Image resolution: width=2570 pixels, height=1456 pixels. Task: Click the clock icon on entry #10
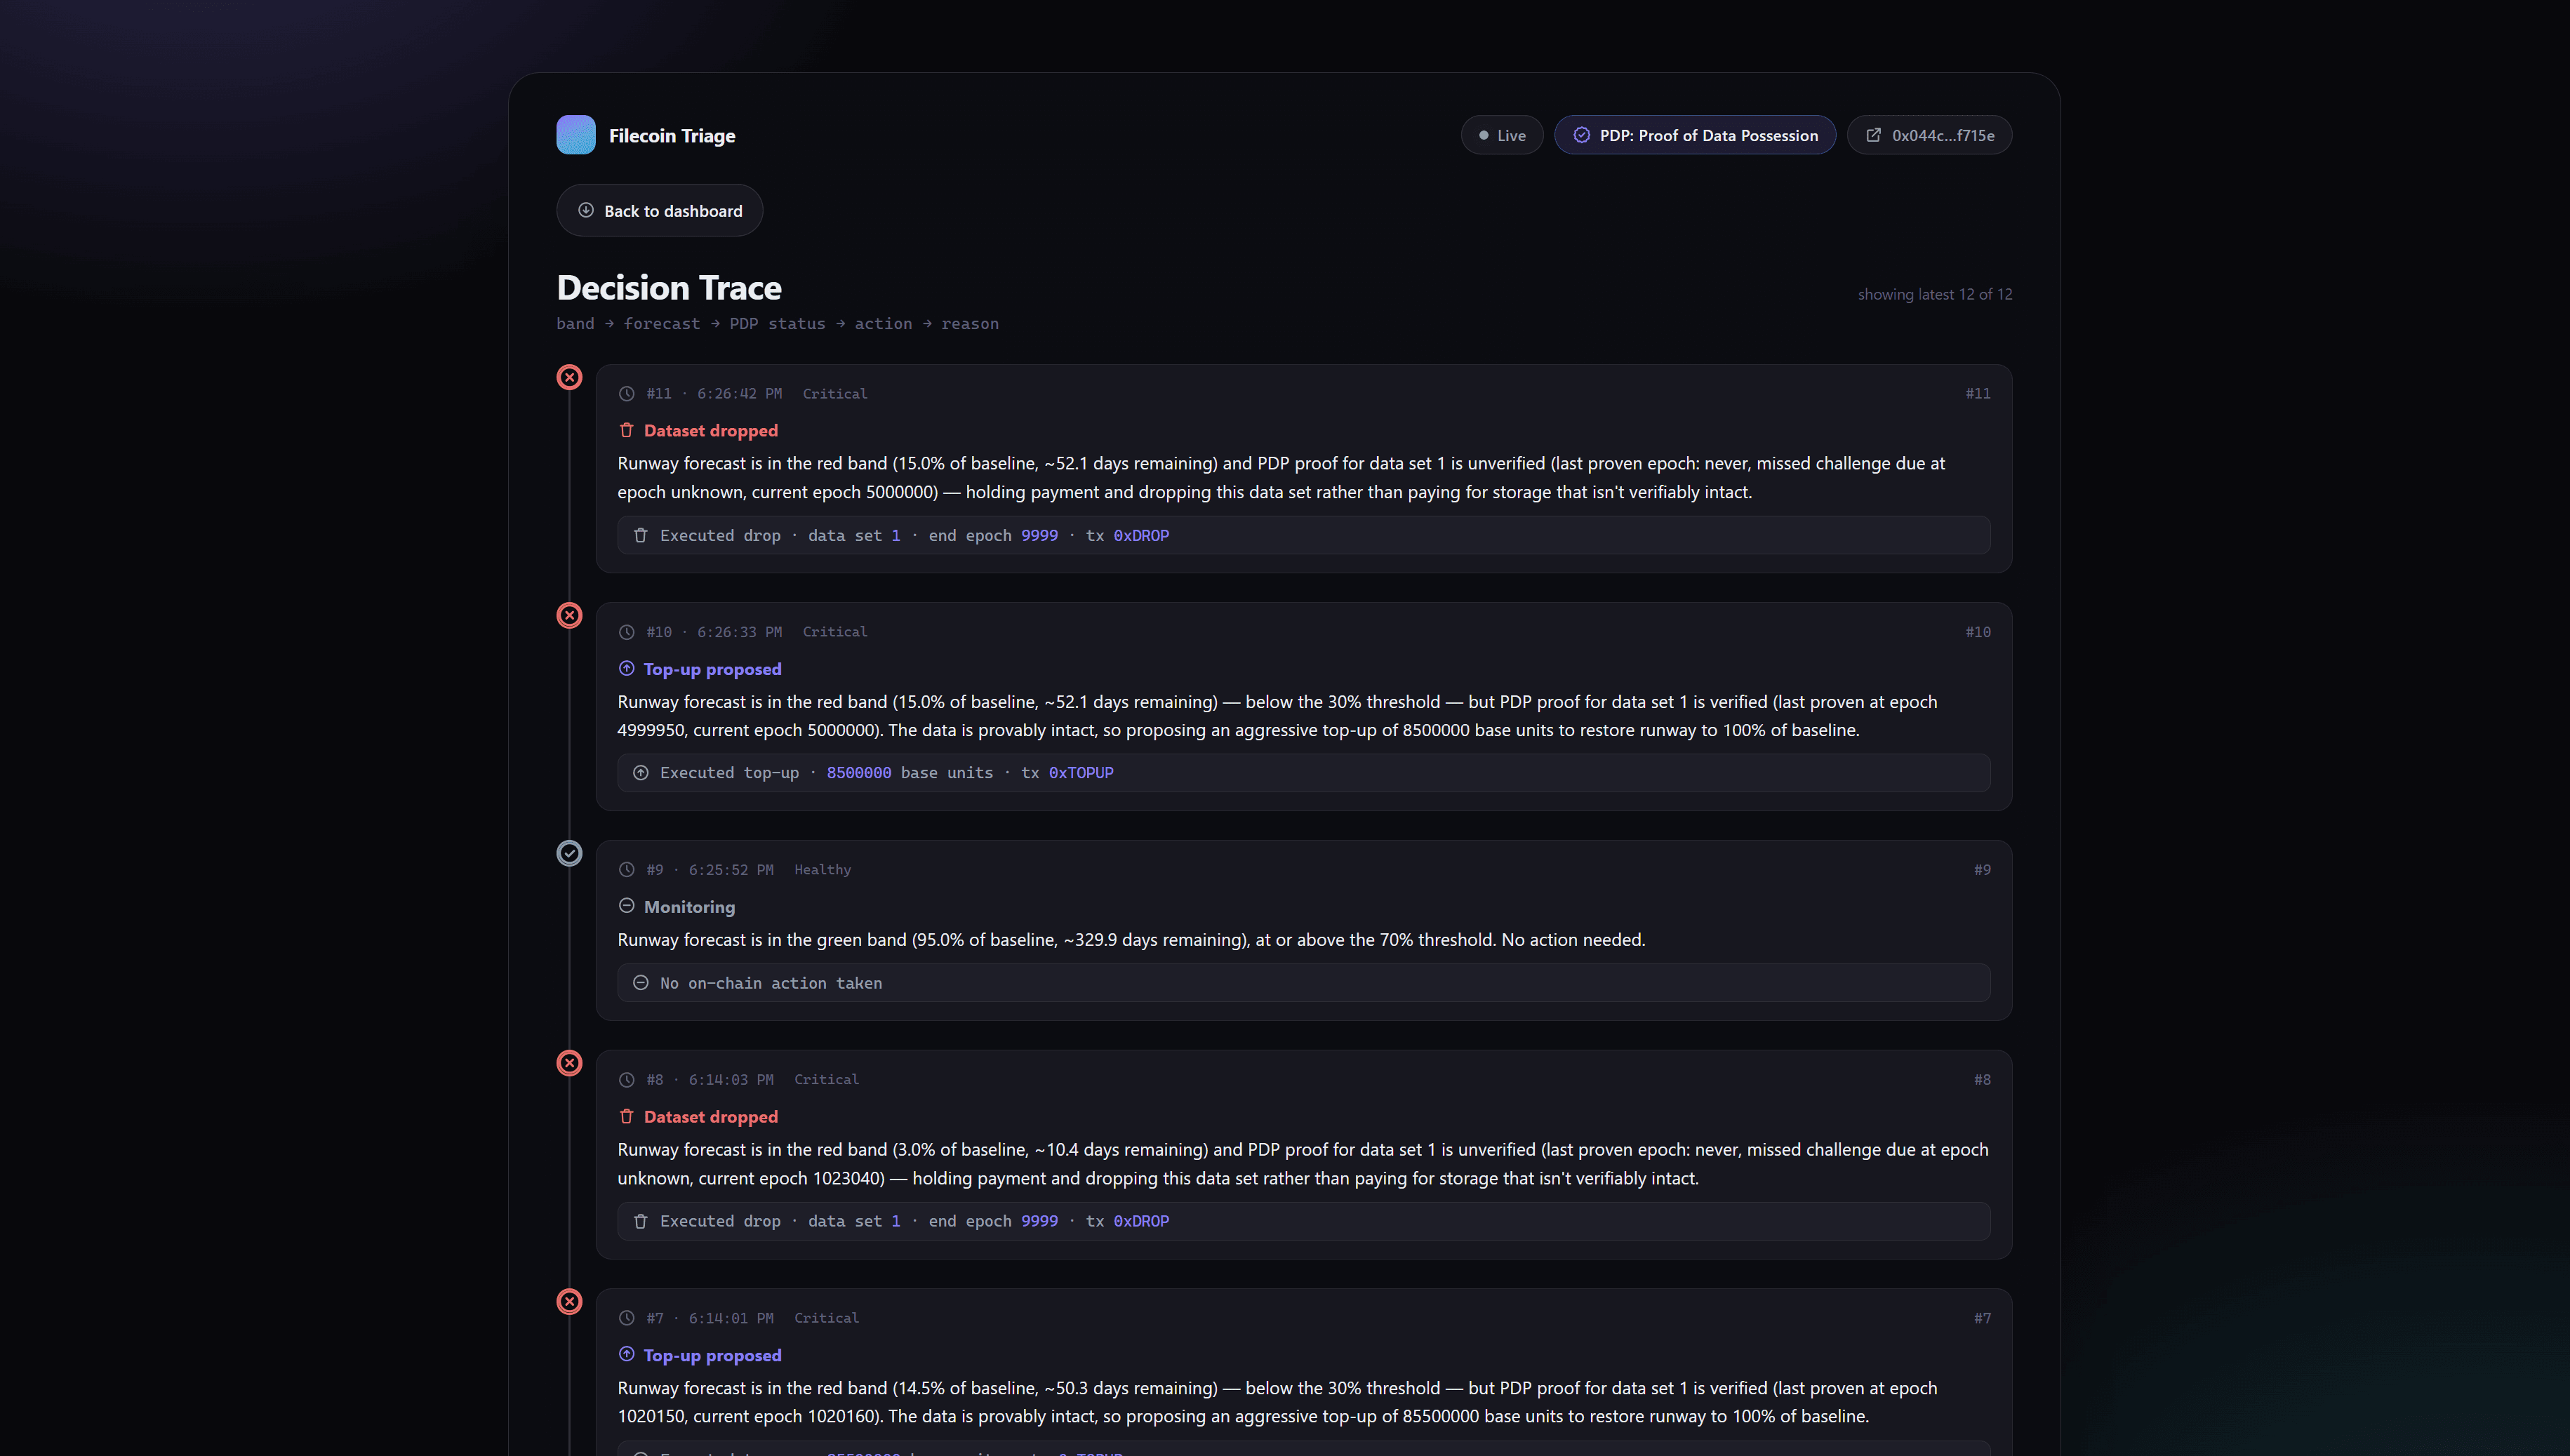pyautogui.click(x=627, y=632)
